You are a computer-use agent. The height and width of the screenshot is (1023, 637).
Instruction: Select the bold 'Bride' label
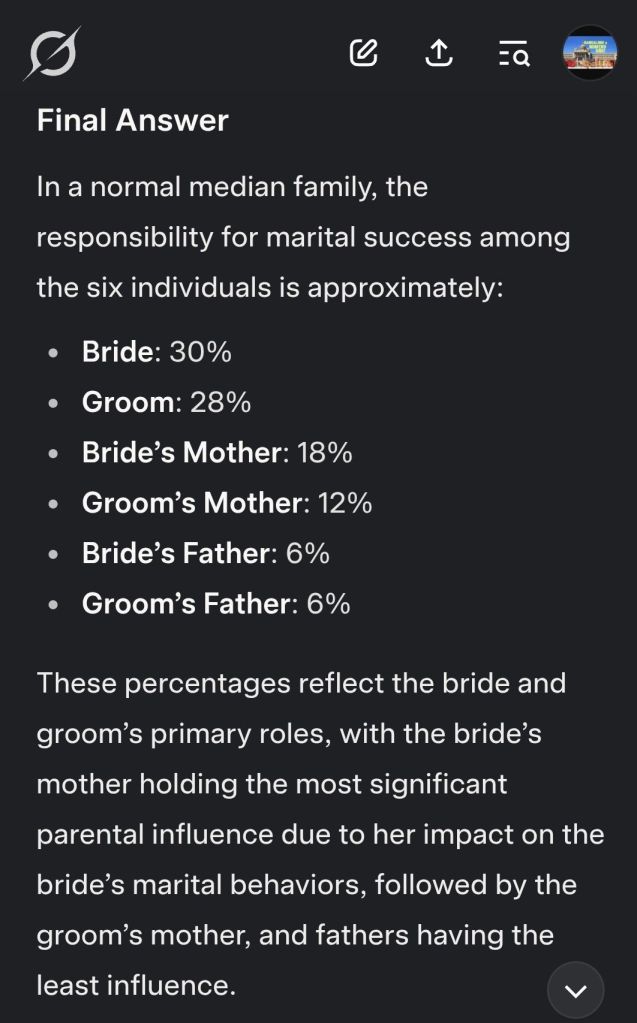[117, 352]
